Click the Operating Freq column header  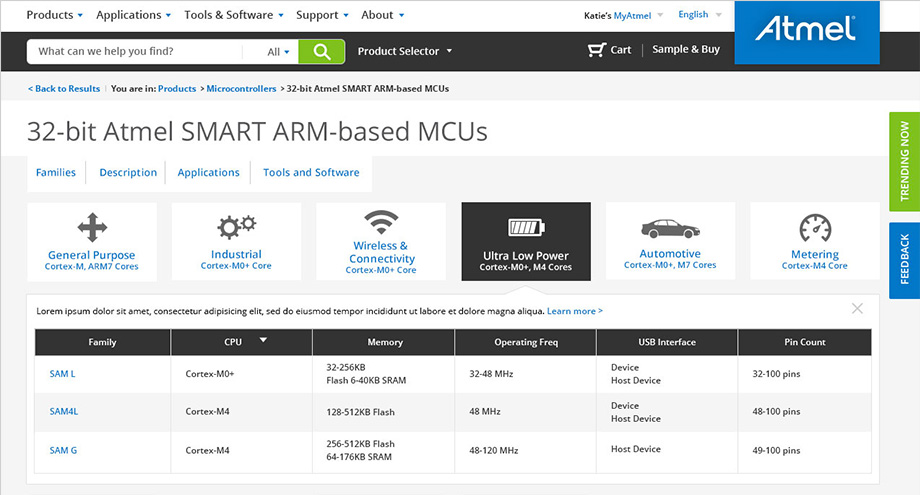click(526, 342)
